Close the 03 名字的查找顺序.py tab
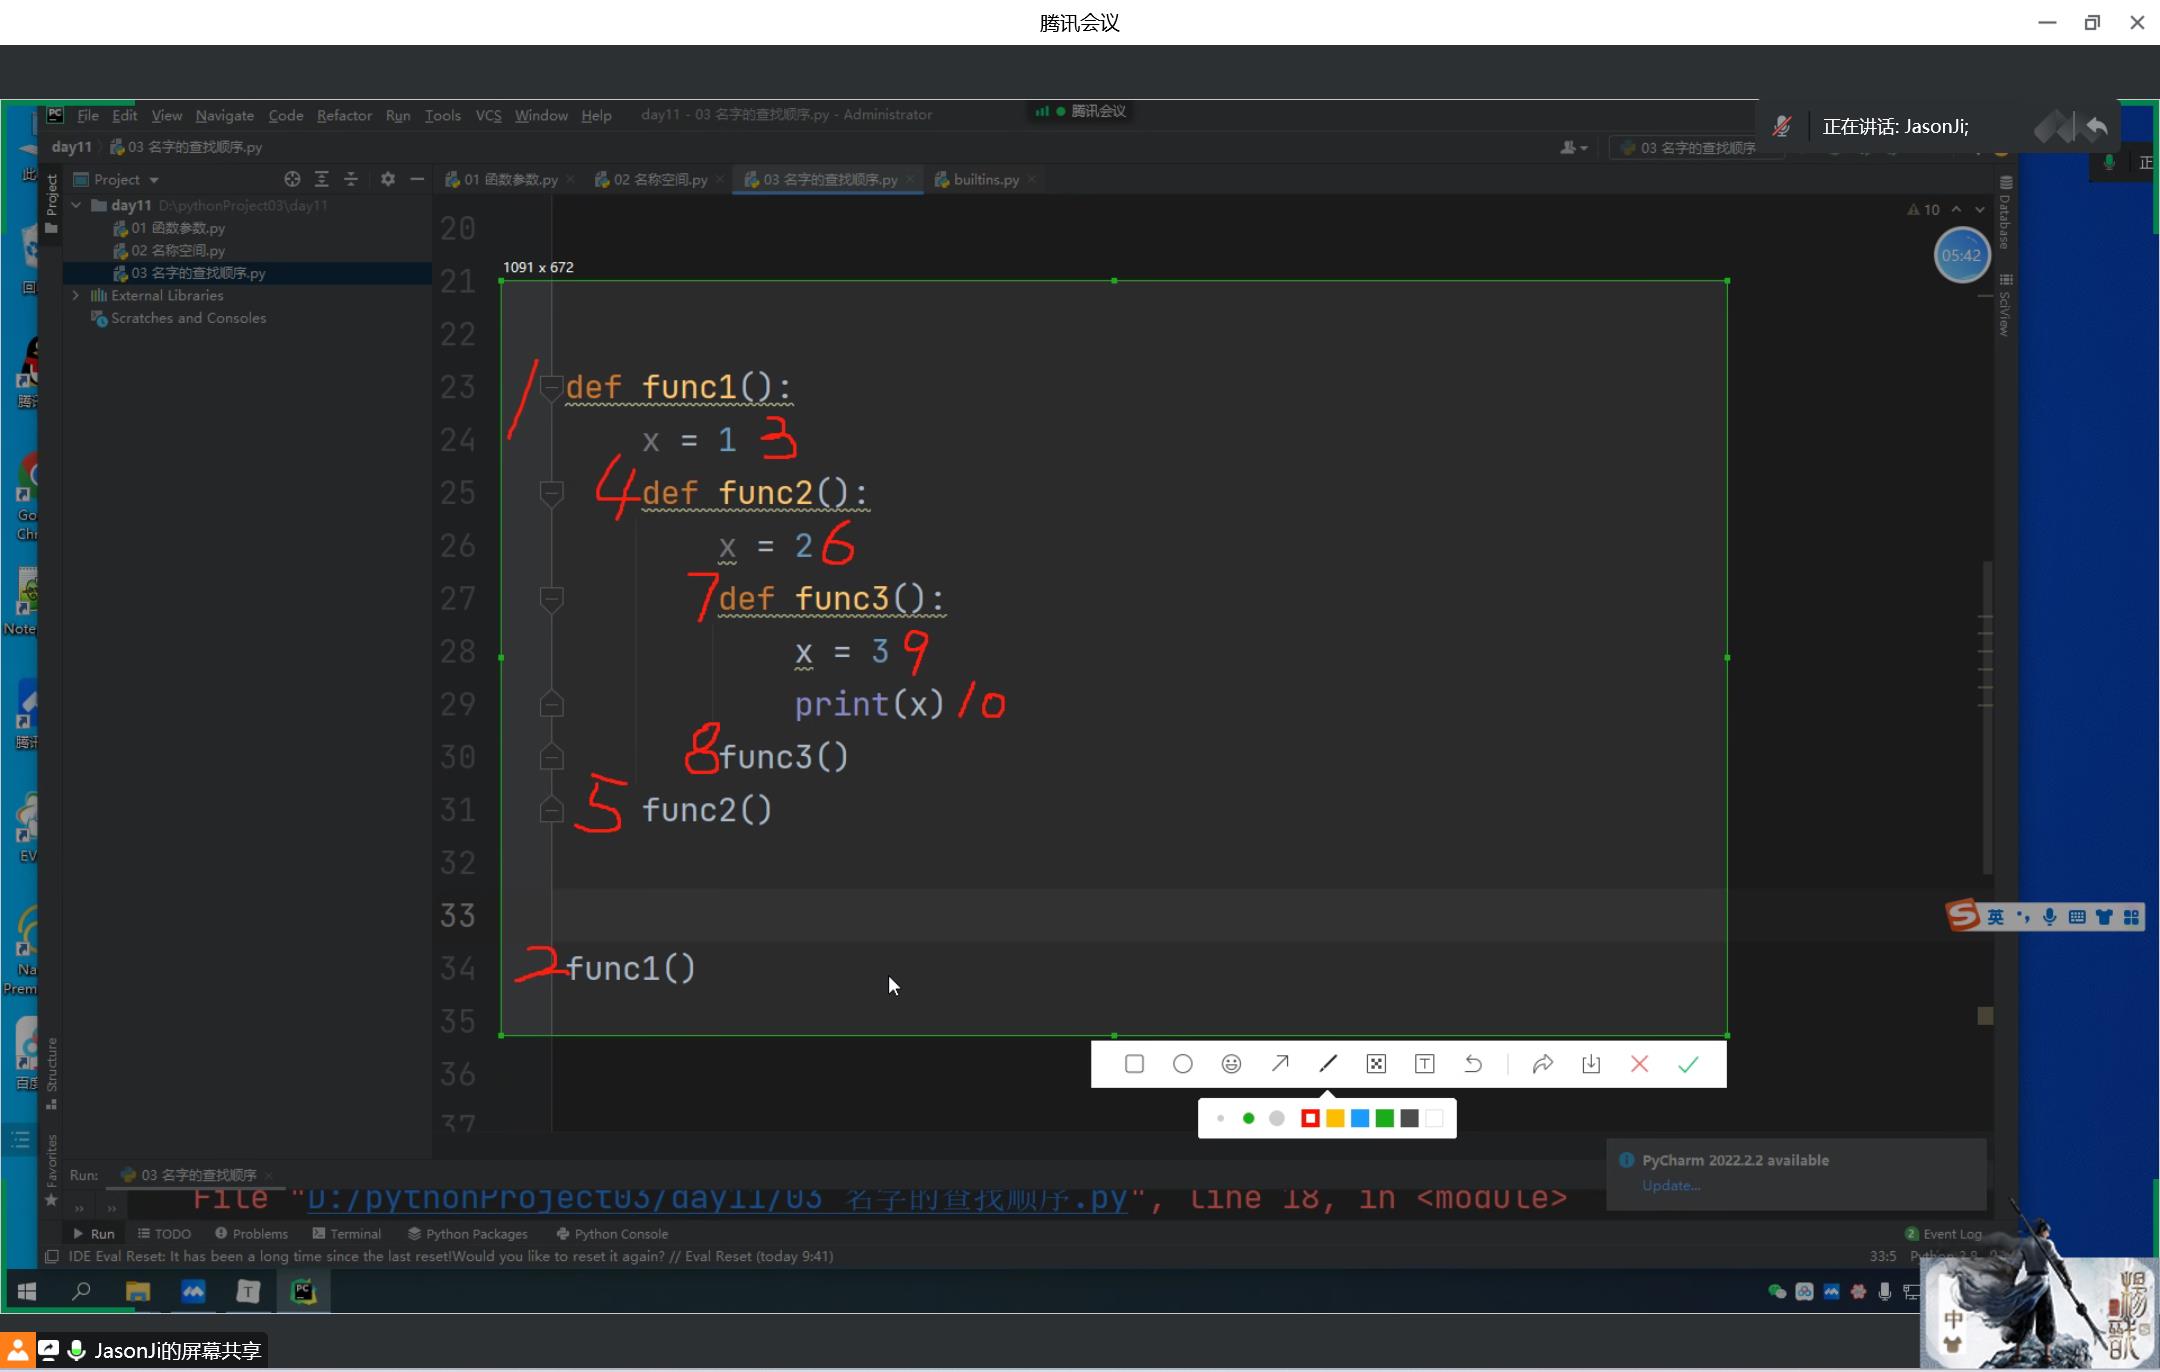This screenshot has height=1372, width=2160. pyautogui.click(x=910, y=179)
